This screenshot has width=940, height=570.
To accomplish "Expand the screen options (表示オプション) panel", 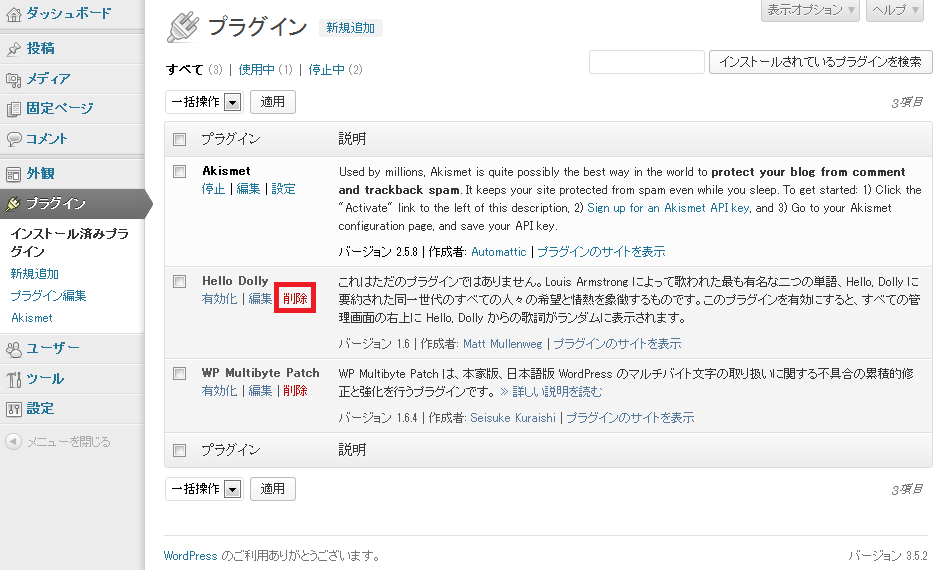I will [810, 10].
